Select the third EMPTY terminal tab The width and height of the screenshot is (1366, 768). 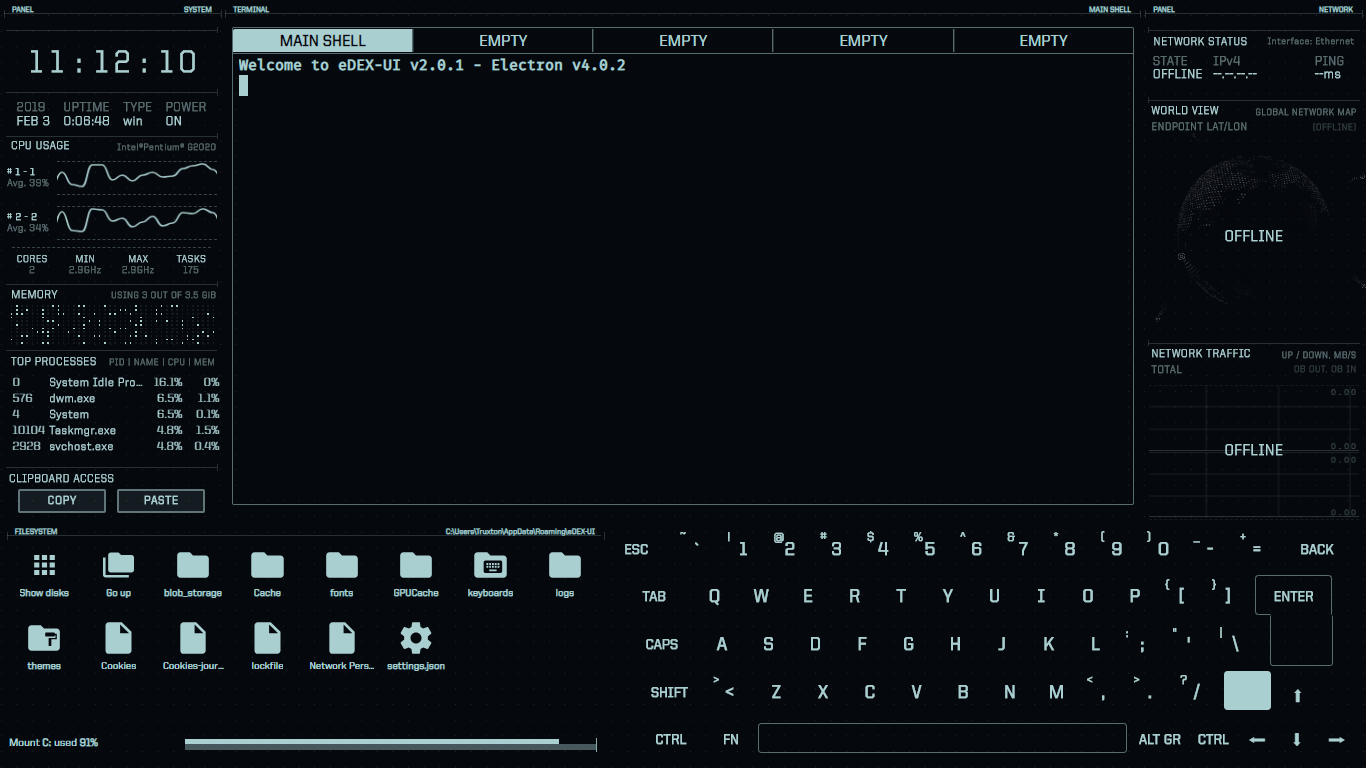coord(683,40)
